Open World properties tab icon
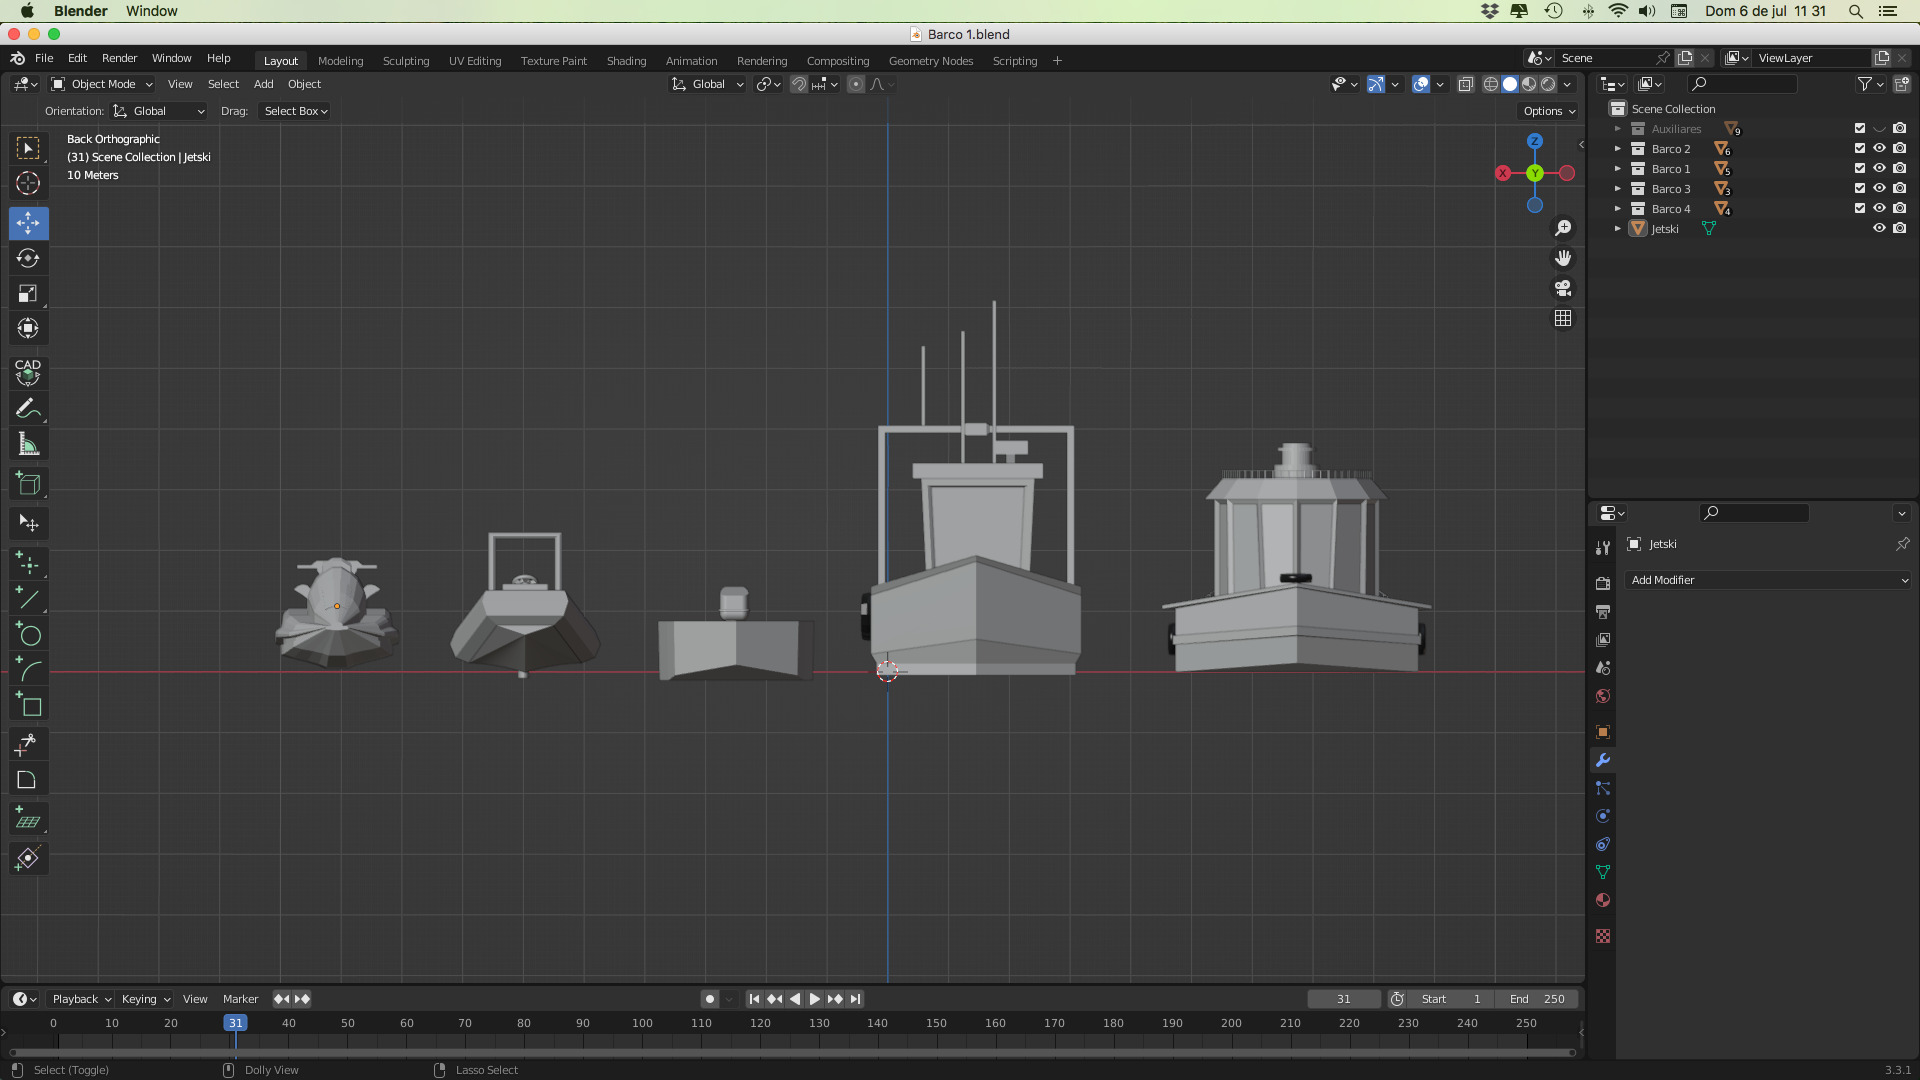 tap(1603, 696)
